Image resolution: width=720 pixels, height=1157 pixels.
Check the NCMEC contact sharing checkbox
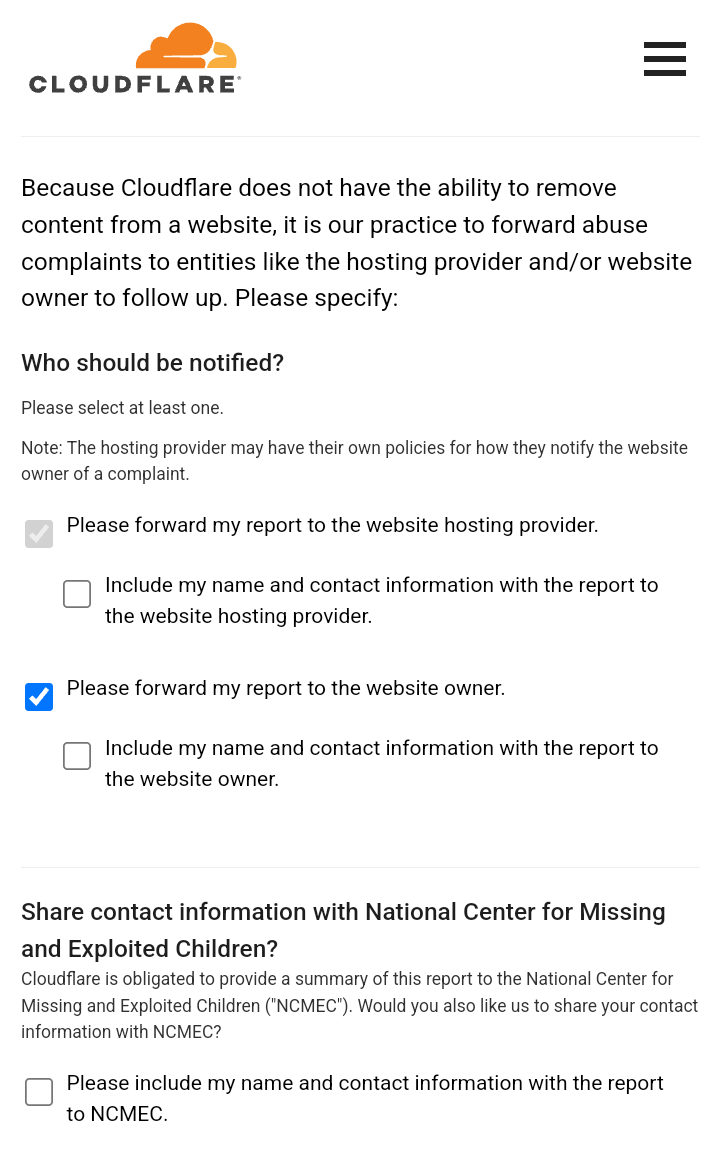pos(39,1092)
